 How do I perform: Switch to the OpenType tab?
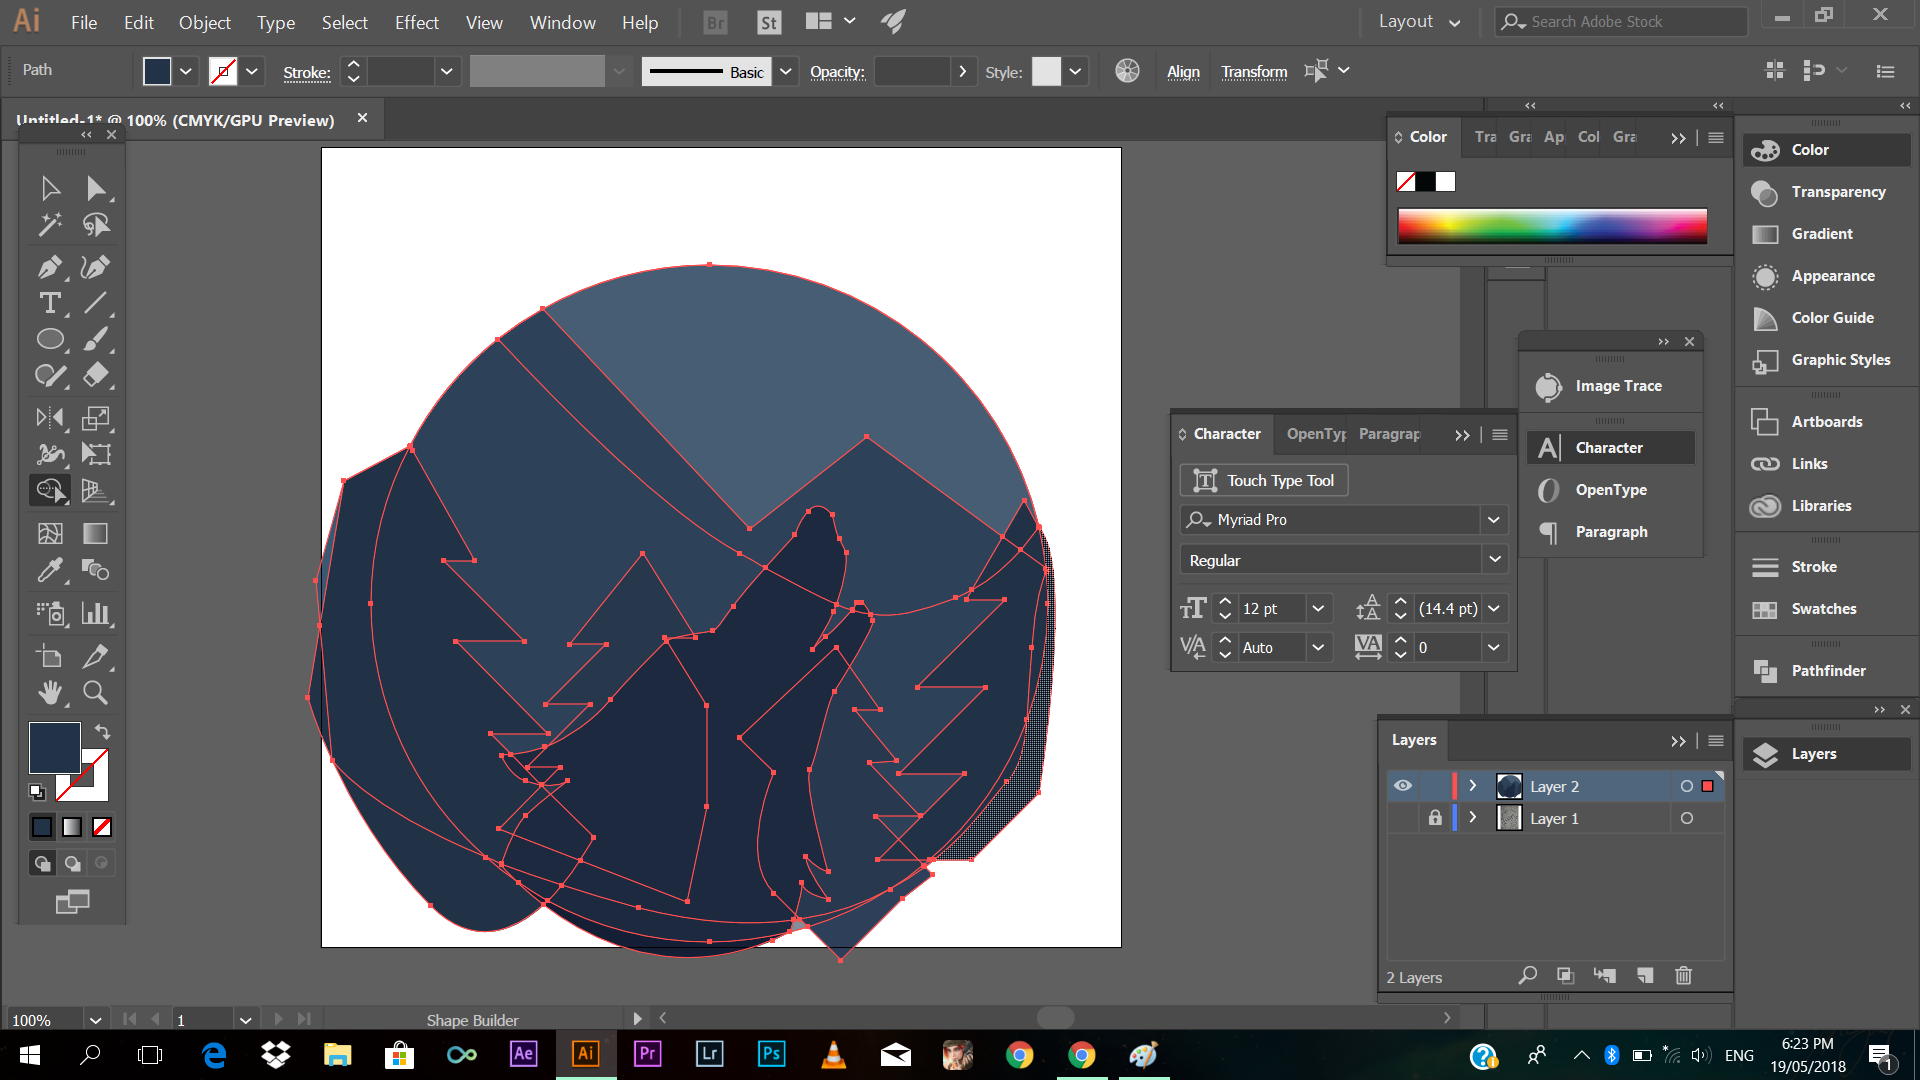coord(1316,434)
